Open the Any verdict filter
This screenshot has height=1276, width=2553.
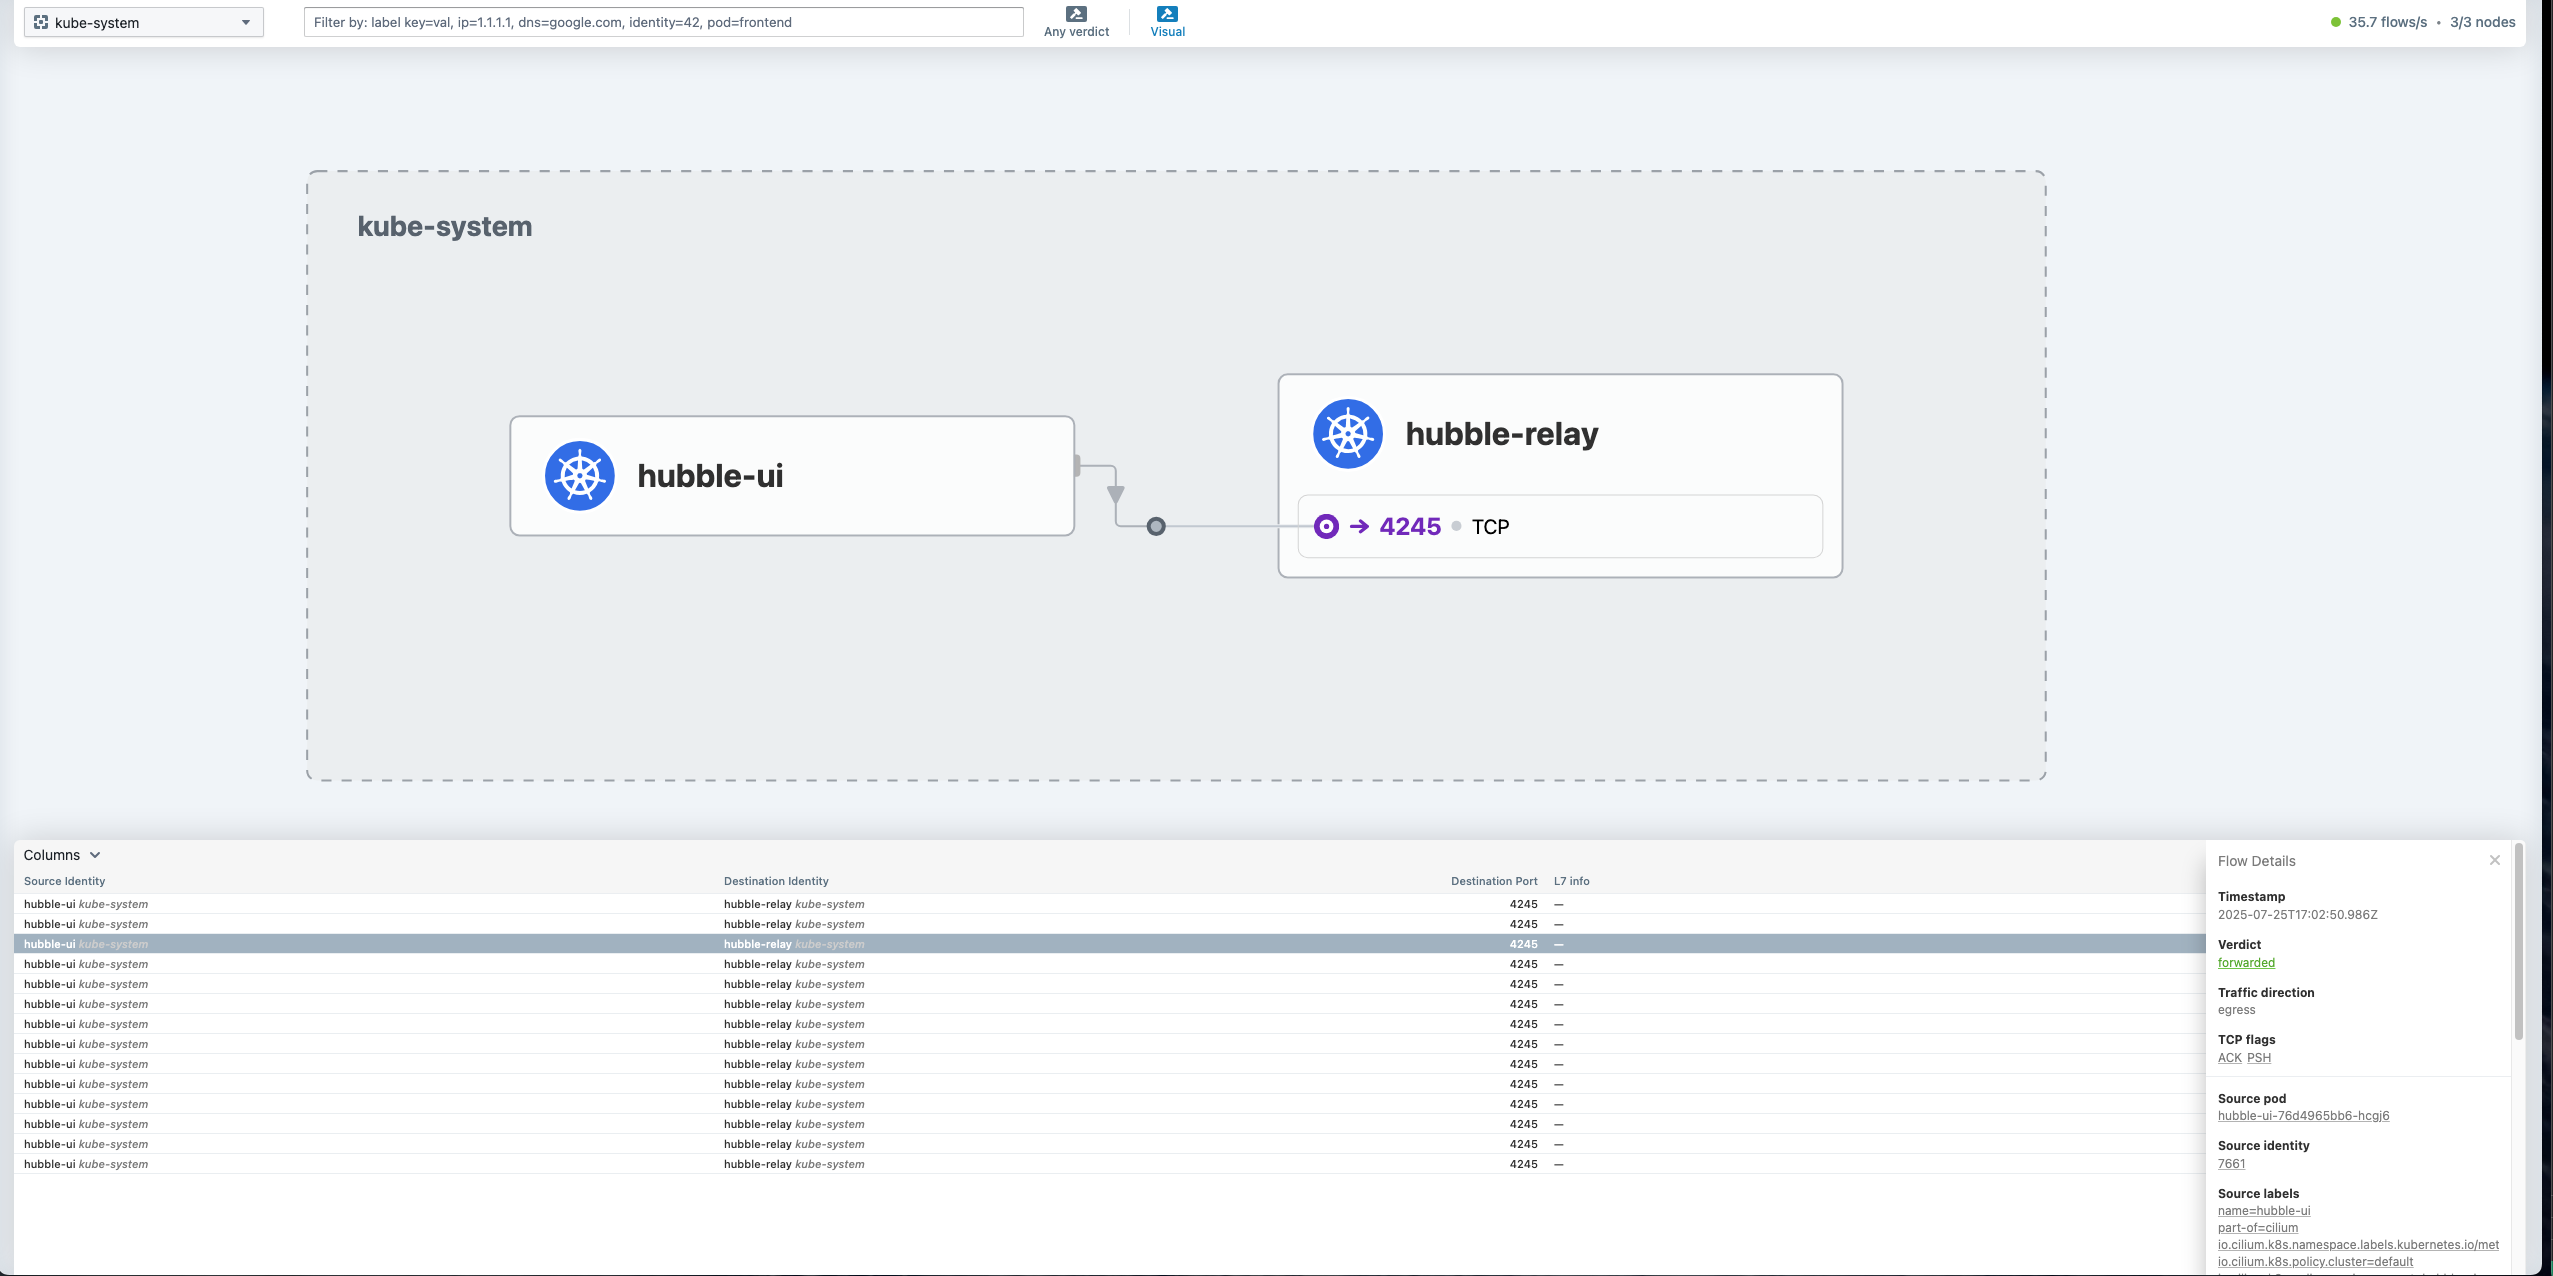1076,21
